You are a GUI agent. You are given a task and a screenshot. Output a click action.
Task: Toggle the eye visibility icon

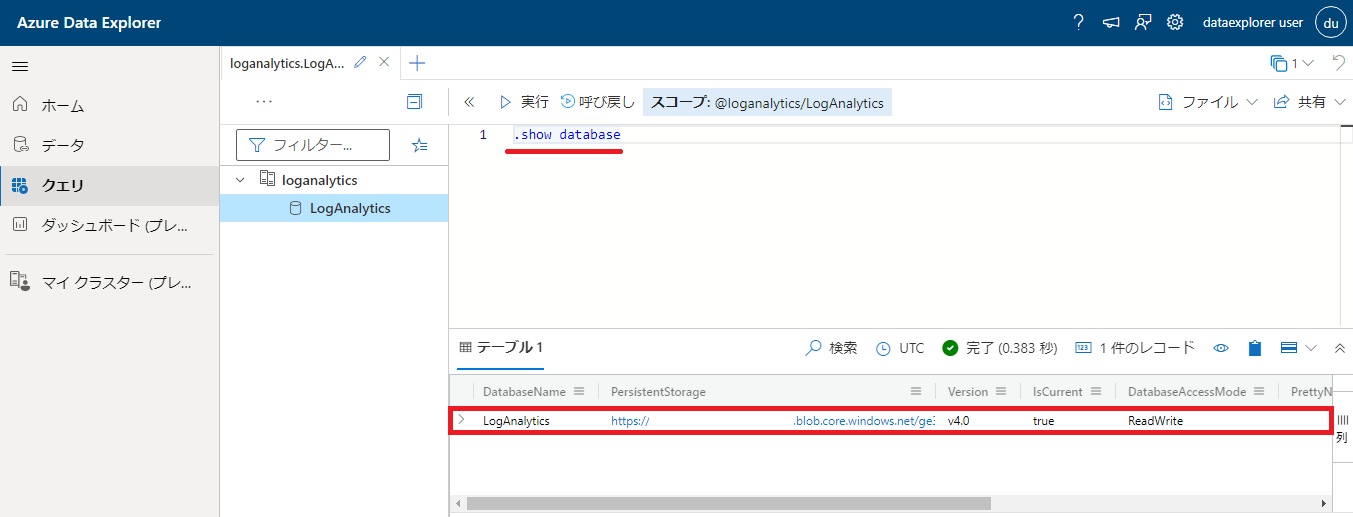[1221, 348]
